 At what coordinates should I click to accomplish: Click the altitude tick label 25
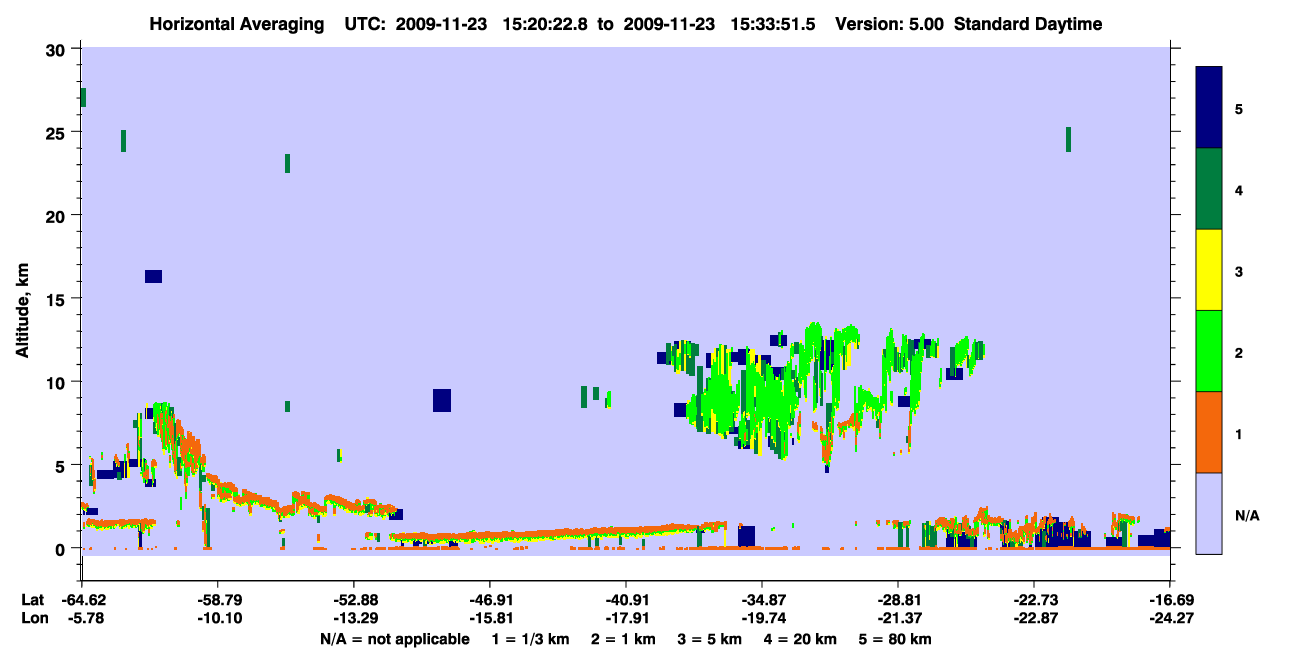tap(57, 132)
